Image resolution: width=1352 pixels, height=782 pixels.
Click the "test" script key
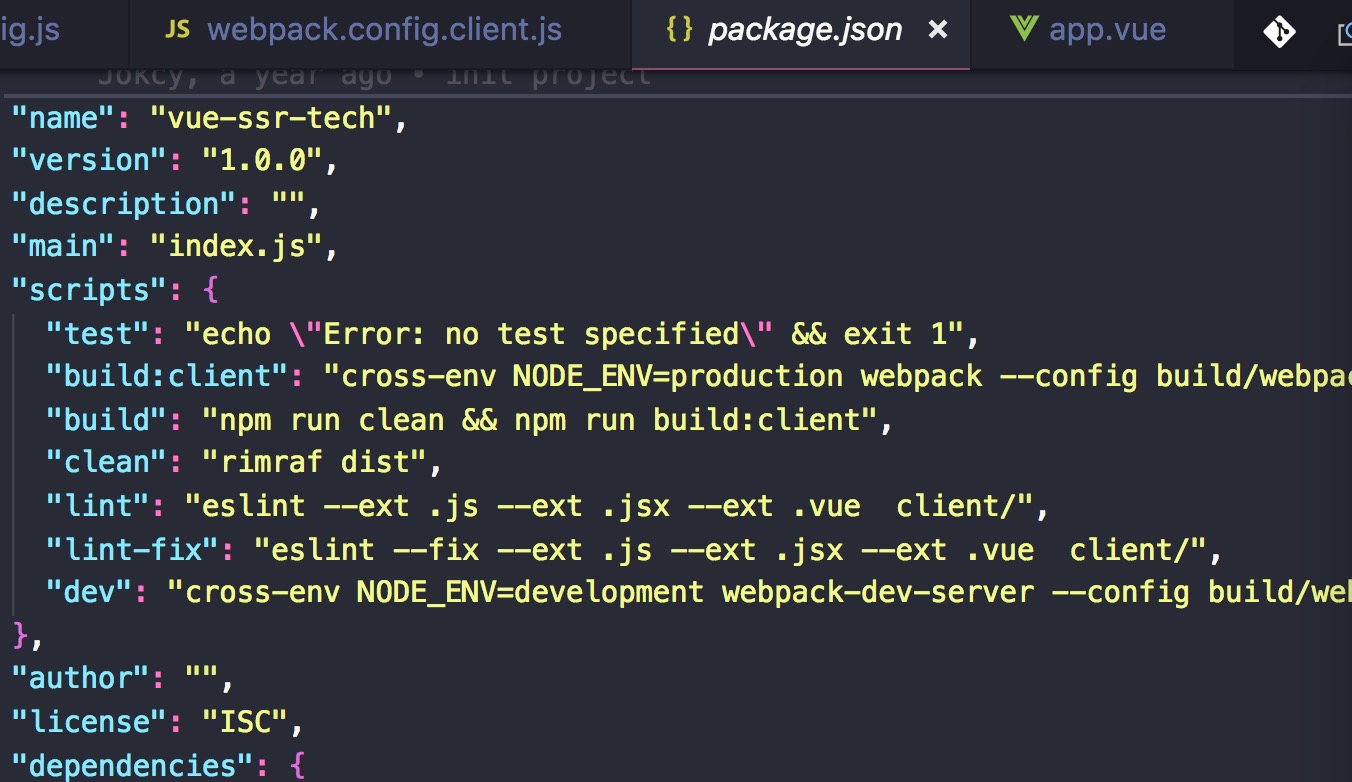pos(99,334)
